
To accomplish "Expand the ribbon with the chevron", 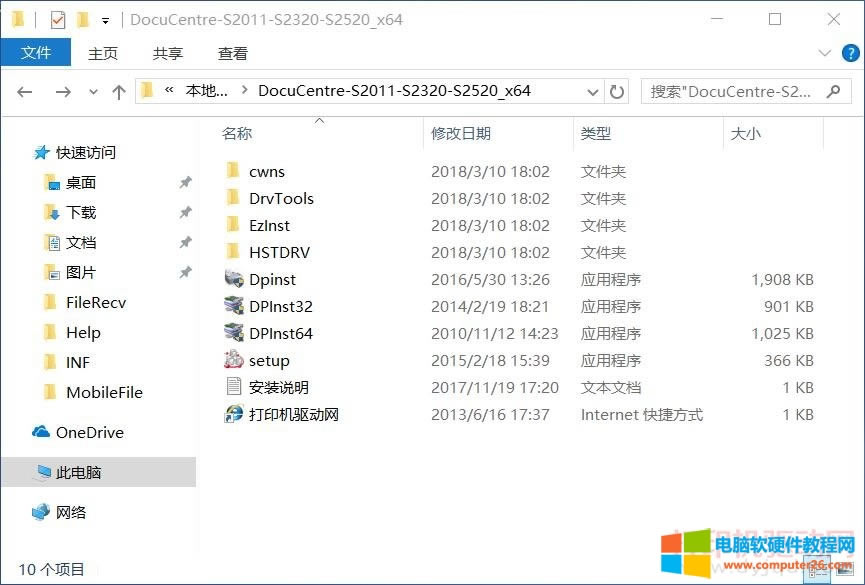I will [x=825, y=54].
